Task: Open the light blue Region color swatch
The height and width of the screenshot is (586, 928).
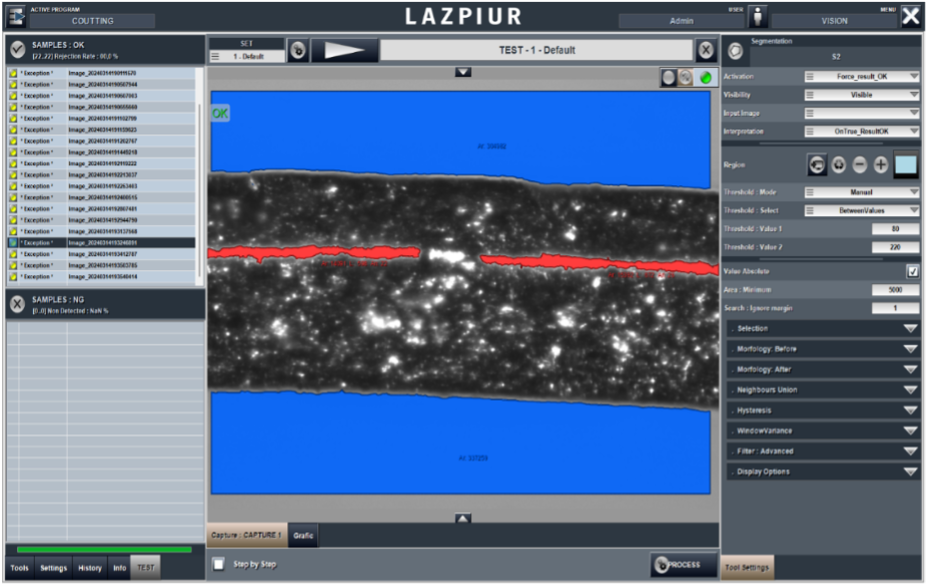Action: (x=906, y=165)
